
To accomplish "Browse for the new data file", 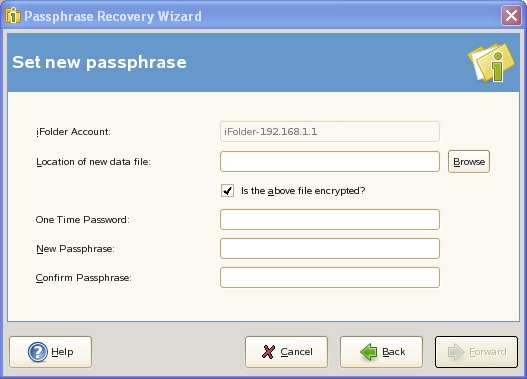I will pos(469,162).
